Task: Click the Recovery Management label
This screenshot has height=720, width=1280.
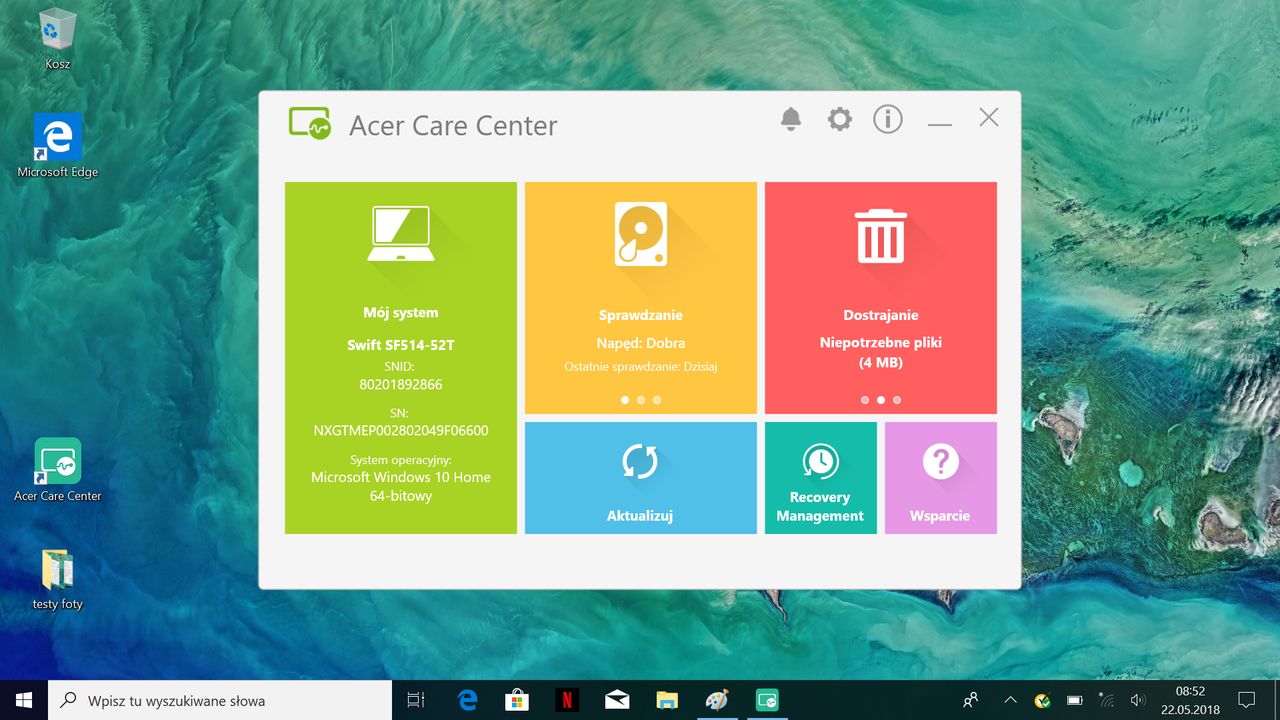Action: coord(820,507)
